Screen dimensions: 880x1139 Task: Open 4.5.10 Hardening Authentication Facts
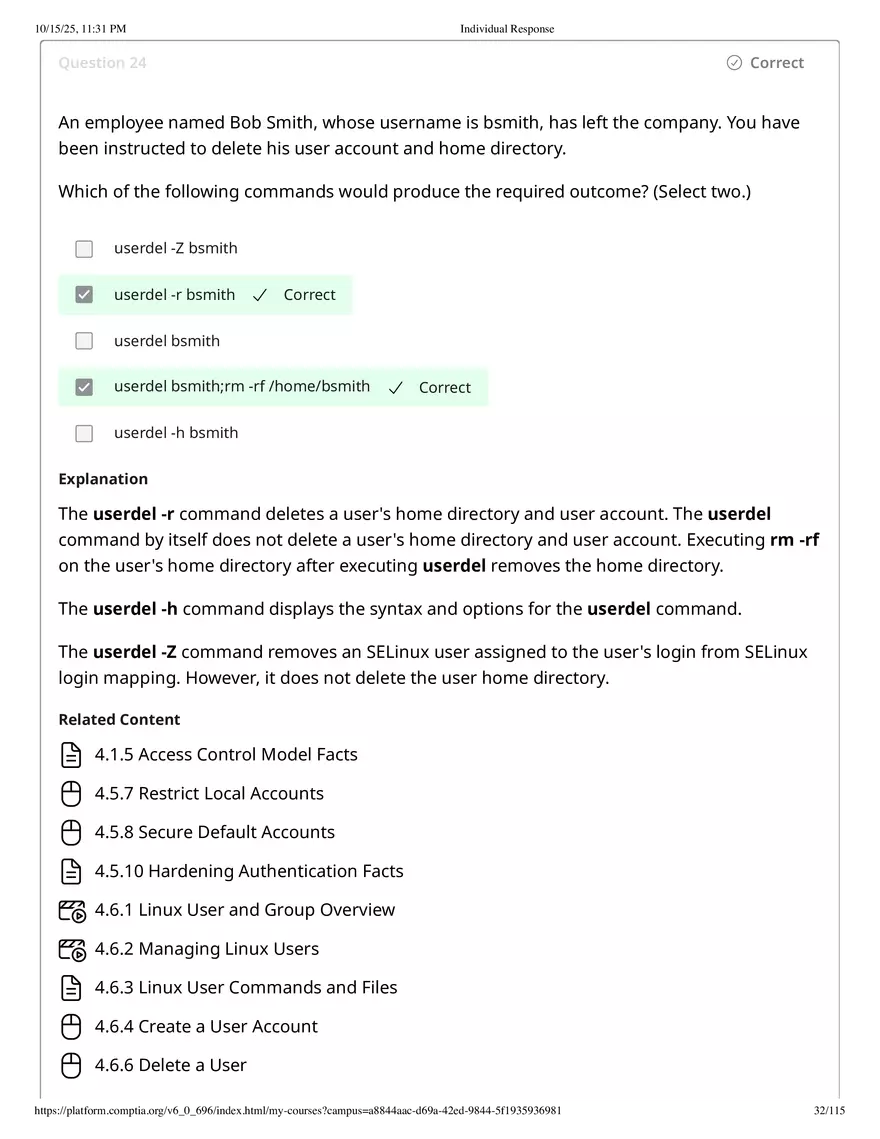[250, 871]
